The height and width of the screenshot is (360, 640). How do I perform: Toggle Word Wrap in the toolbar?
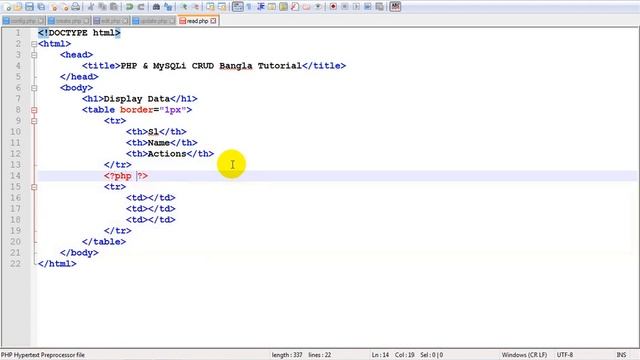click(x=238, y=7)
